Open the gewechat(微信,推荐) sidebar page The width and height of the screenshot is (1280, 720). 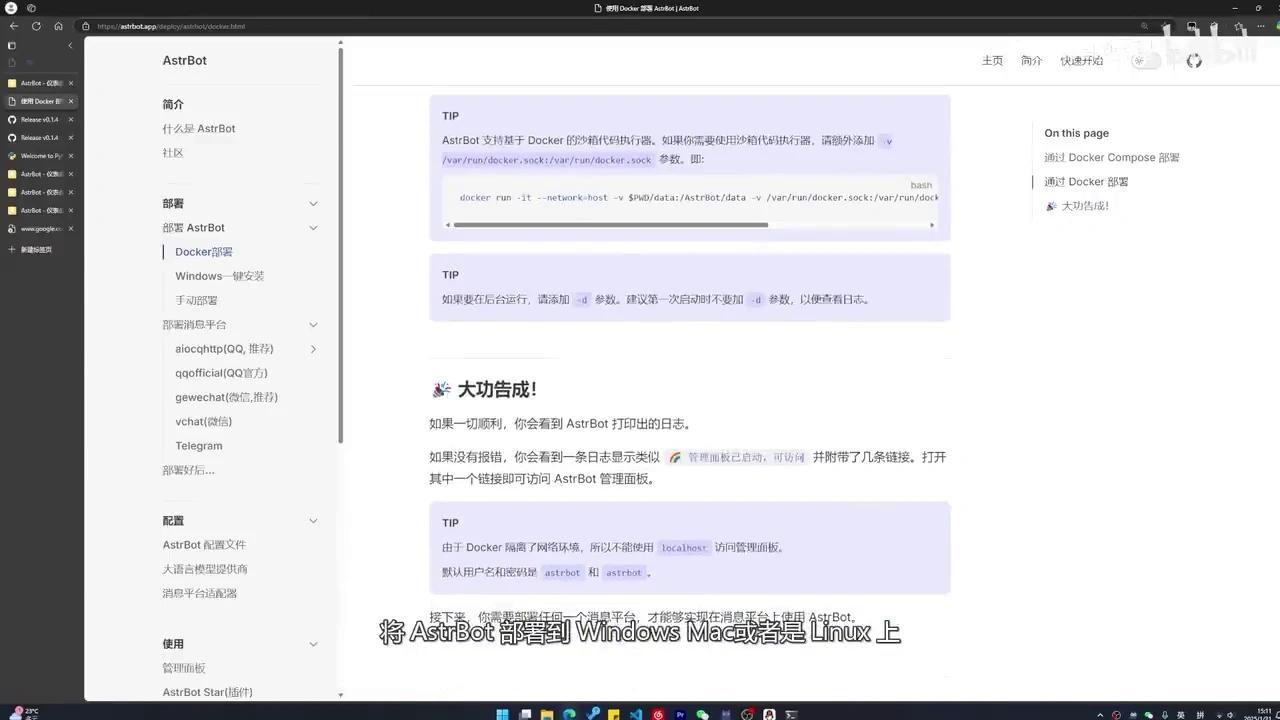[x=226, y=397]
